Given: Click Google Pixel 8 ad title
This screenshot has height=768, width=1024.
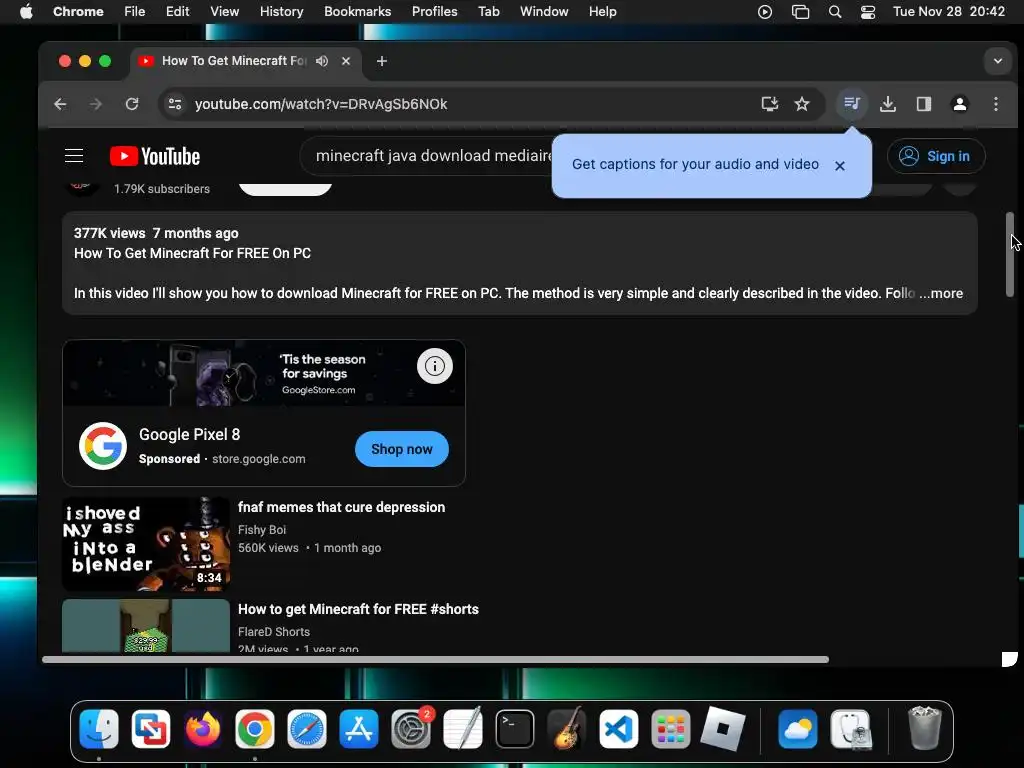Looking at the screenshot, I should [x=189, y=434].
